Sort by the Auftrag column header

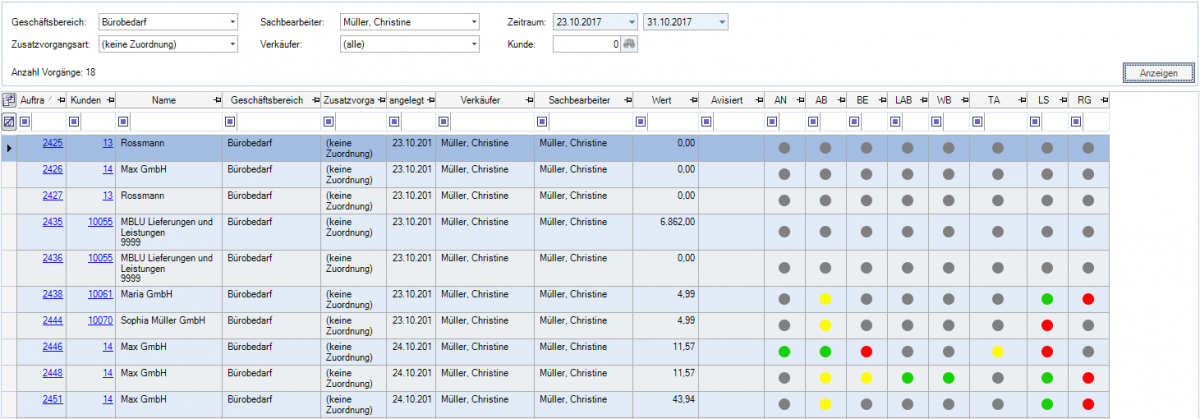coord(35,100)
